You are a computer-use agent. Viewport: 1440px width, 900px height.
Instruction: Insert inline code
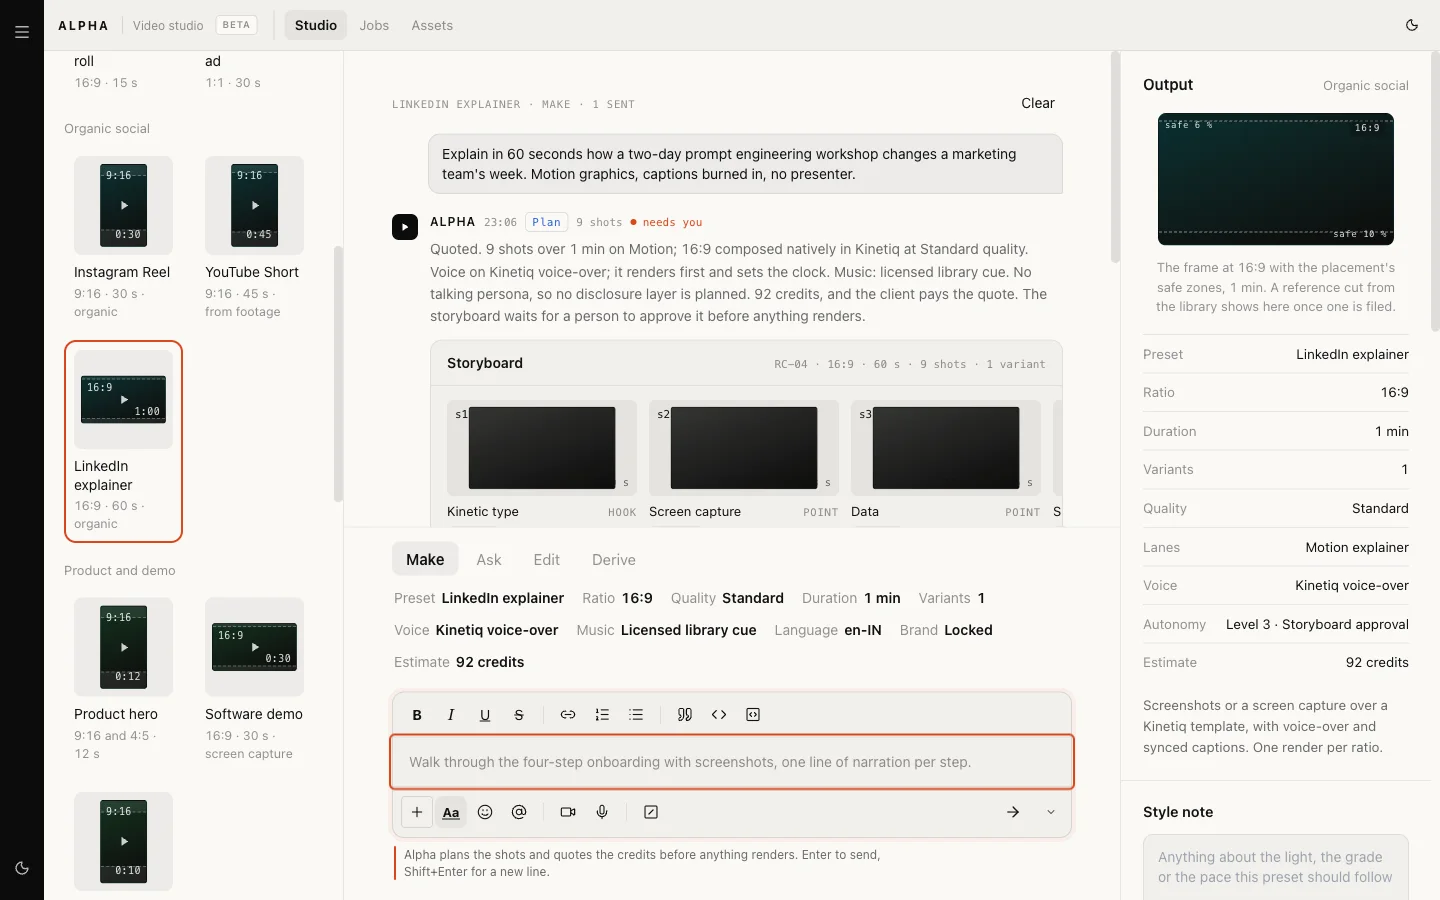point(719,715)
